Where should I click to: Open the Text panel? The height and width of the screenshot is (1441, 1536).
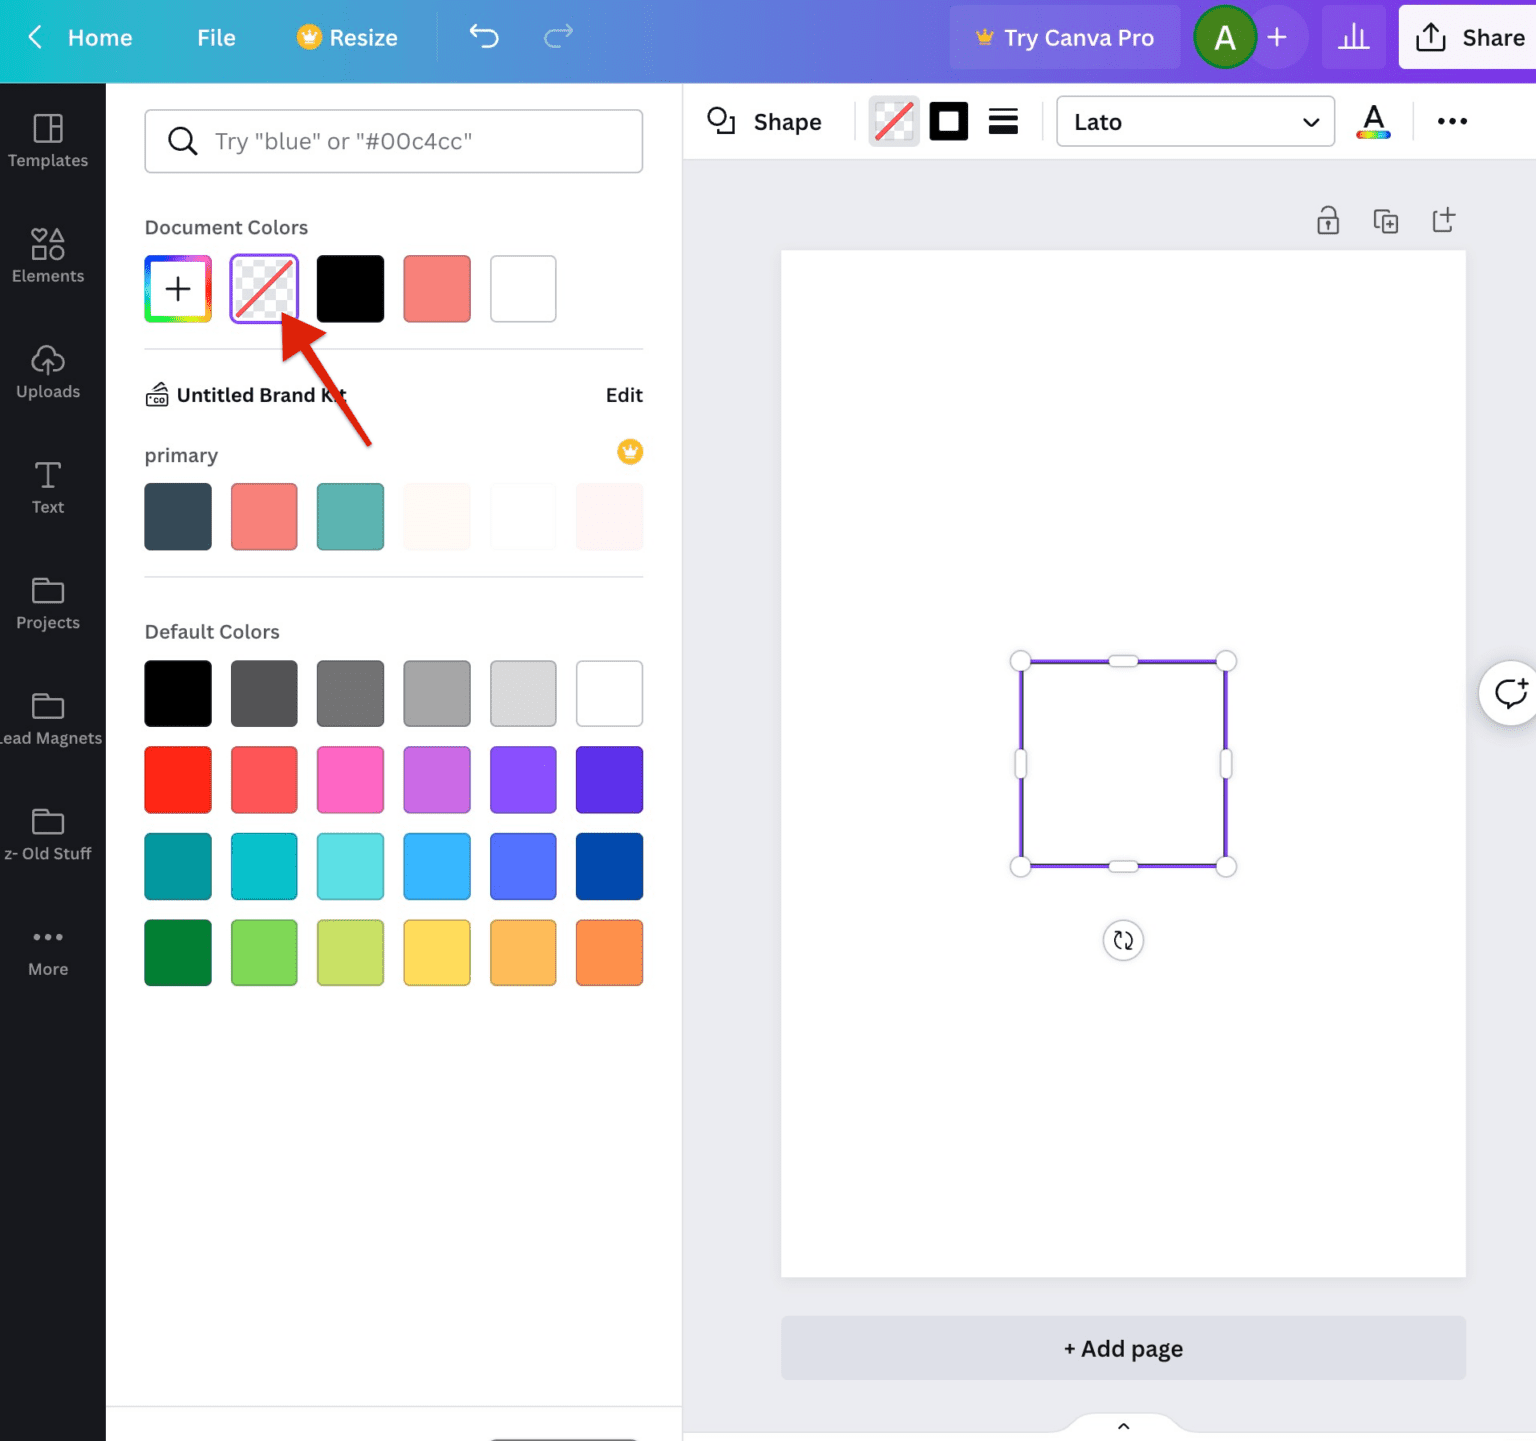pyautogui.click(x=47, y=487)
